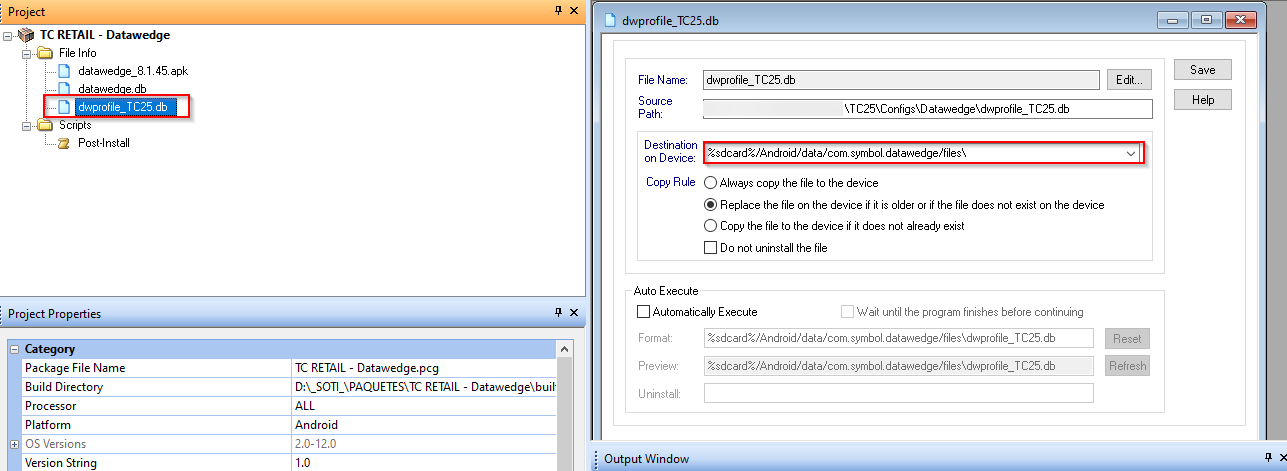1287x471 pixels.
Task: Select datawedge.db in the tree
Action: point(112,89)
